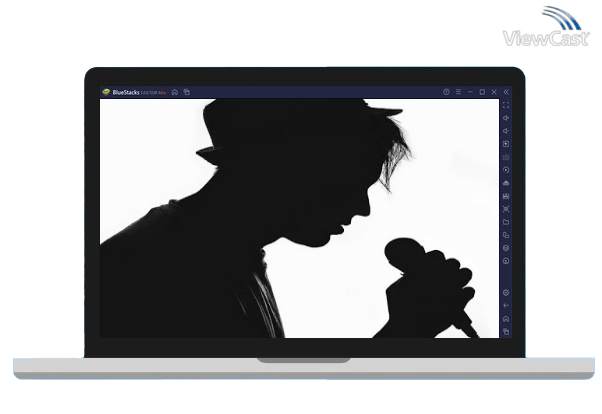Click the BlueStacks logo in title bar
Viewport: 602px width, 414px height.
(x=106, y=92)
